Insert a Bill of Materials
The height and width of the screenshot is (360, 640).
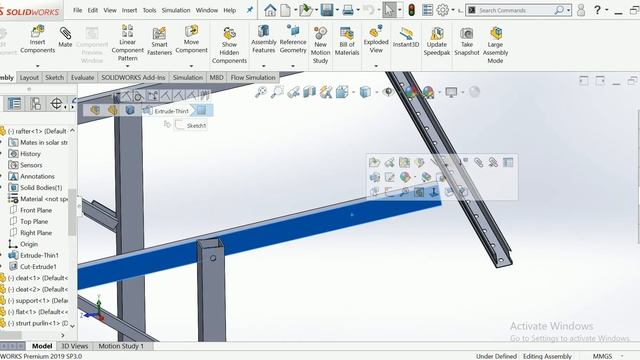tap(347, 41)
